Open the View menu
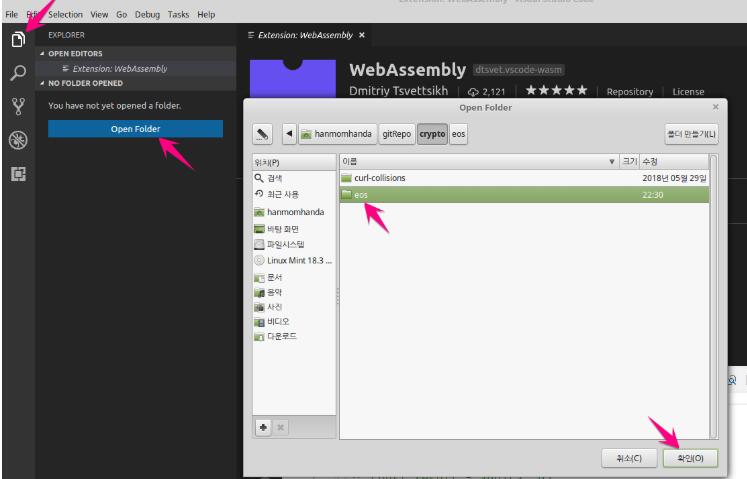 click(99, 14)
